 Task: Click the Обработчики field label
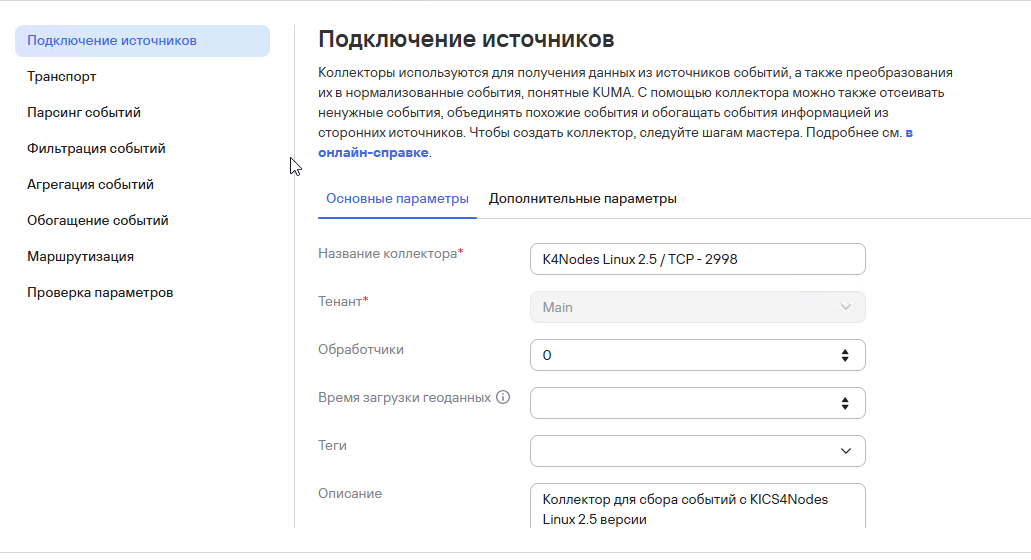[361, 350]
